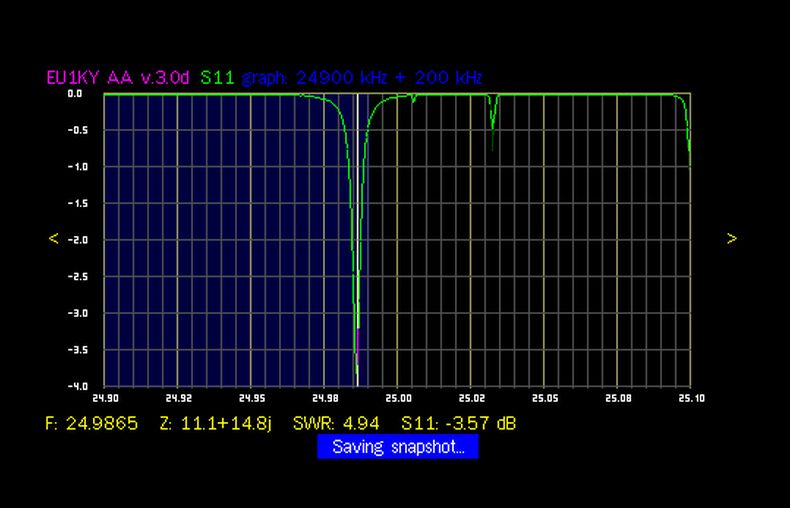This screenshot has width=790, height=508.
Task: Click the left arrow to shift frequency down
Action: click(53, 239)
